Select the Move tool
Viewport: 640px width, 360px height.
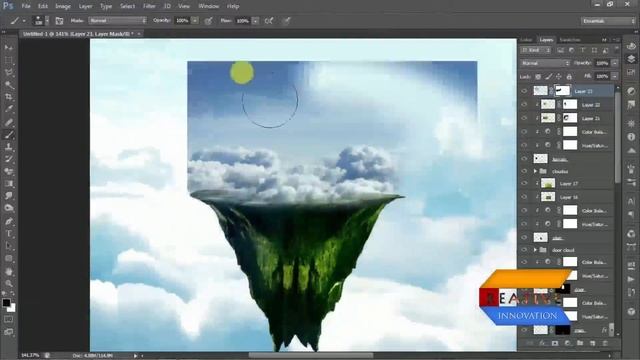click(9, 48)
